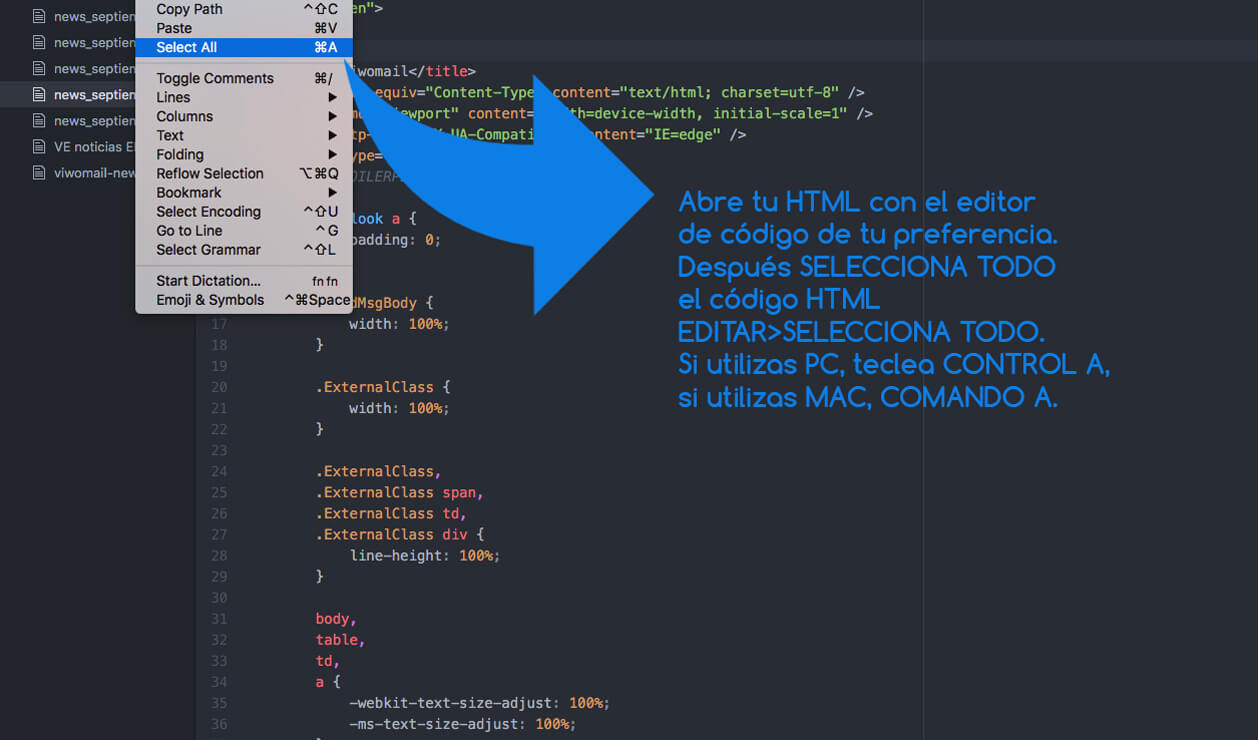Viewport: 1258px width, 740px height.
Task: Expand the Lines submenu
Action: coord(173,97)
